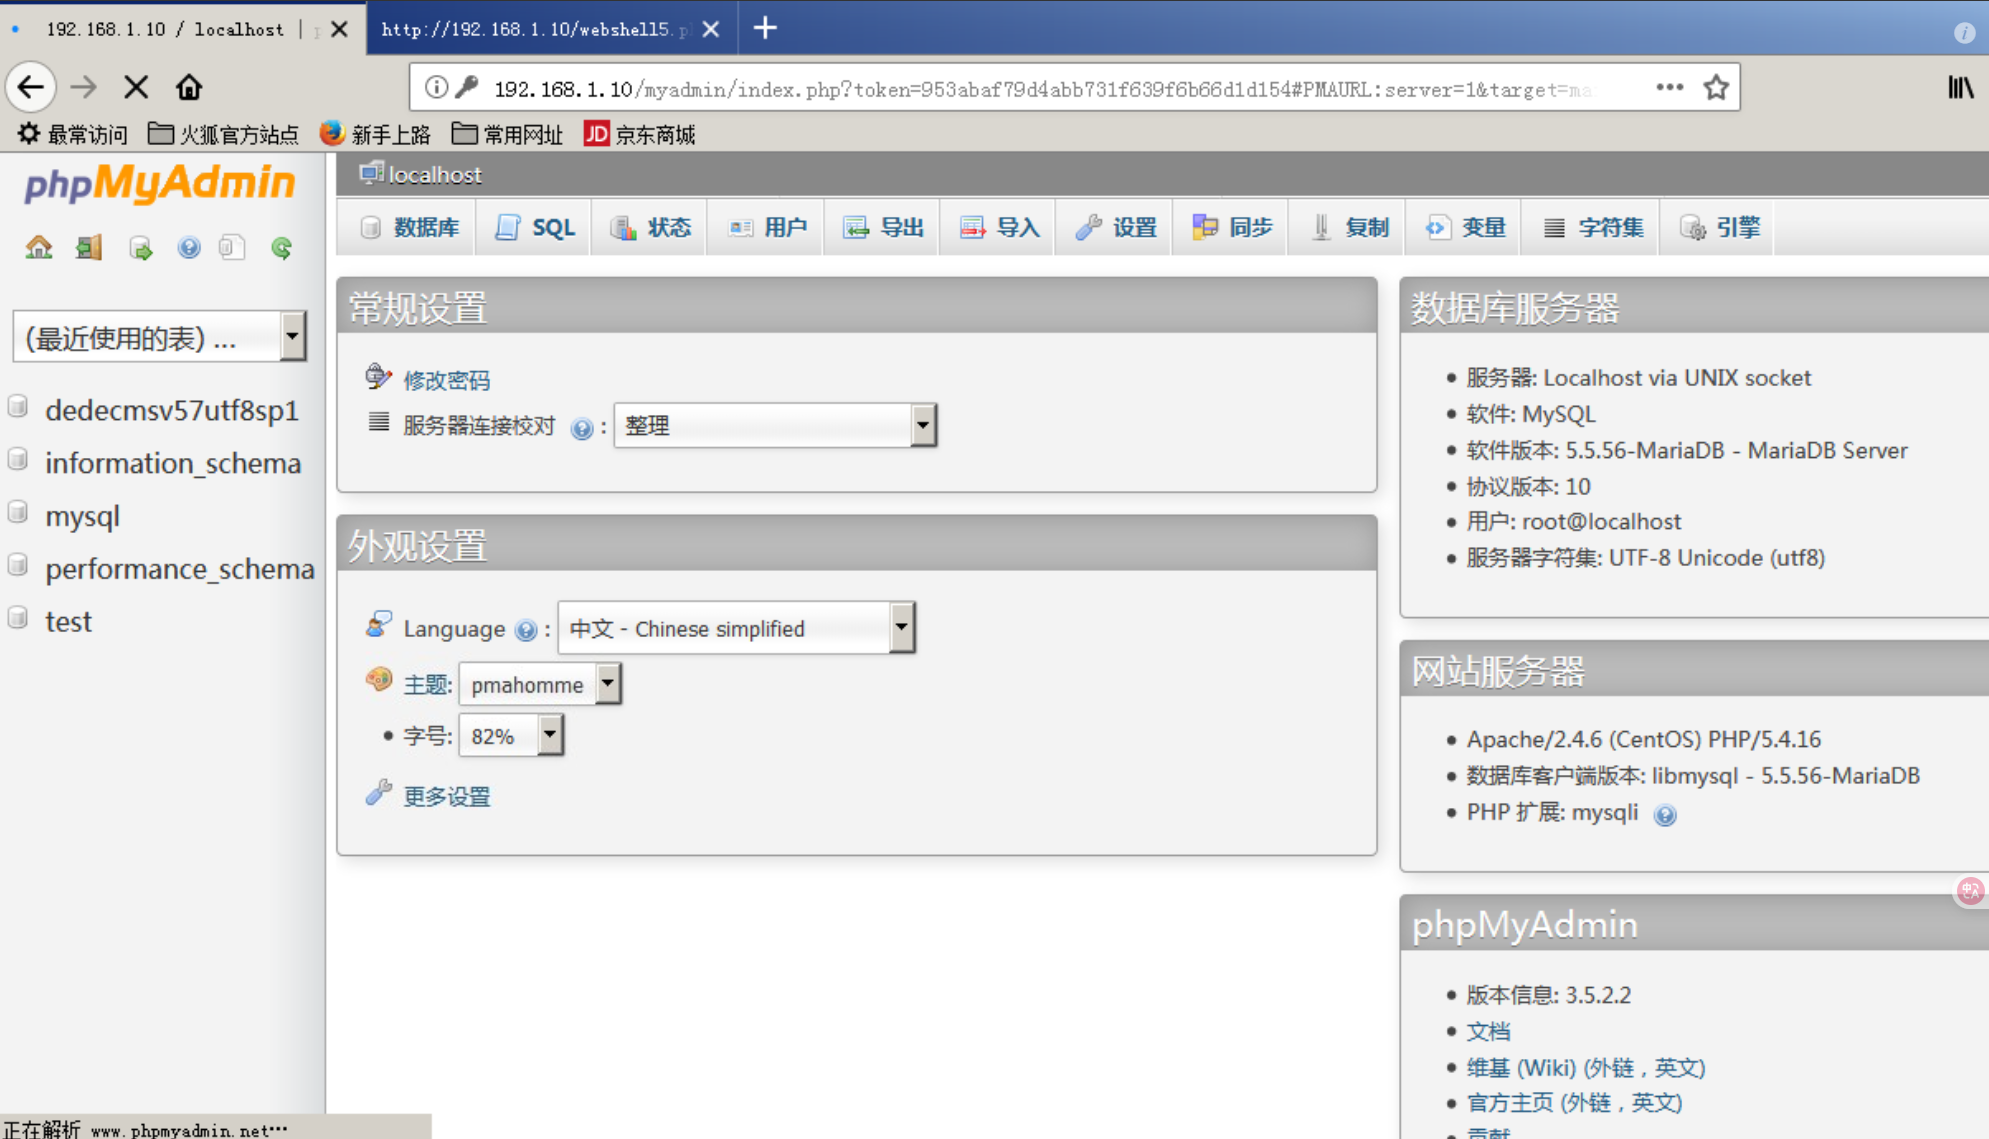The image size is (1989, 1139).
Task: Open the 字号 font size dropdown 82%
Action: (511, 736)
